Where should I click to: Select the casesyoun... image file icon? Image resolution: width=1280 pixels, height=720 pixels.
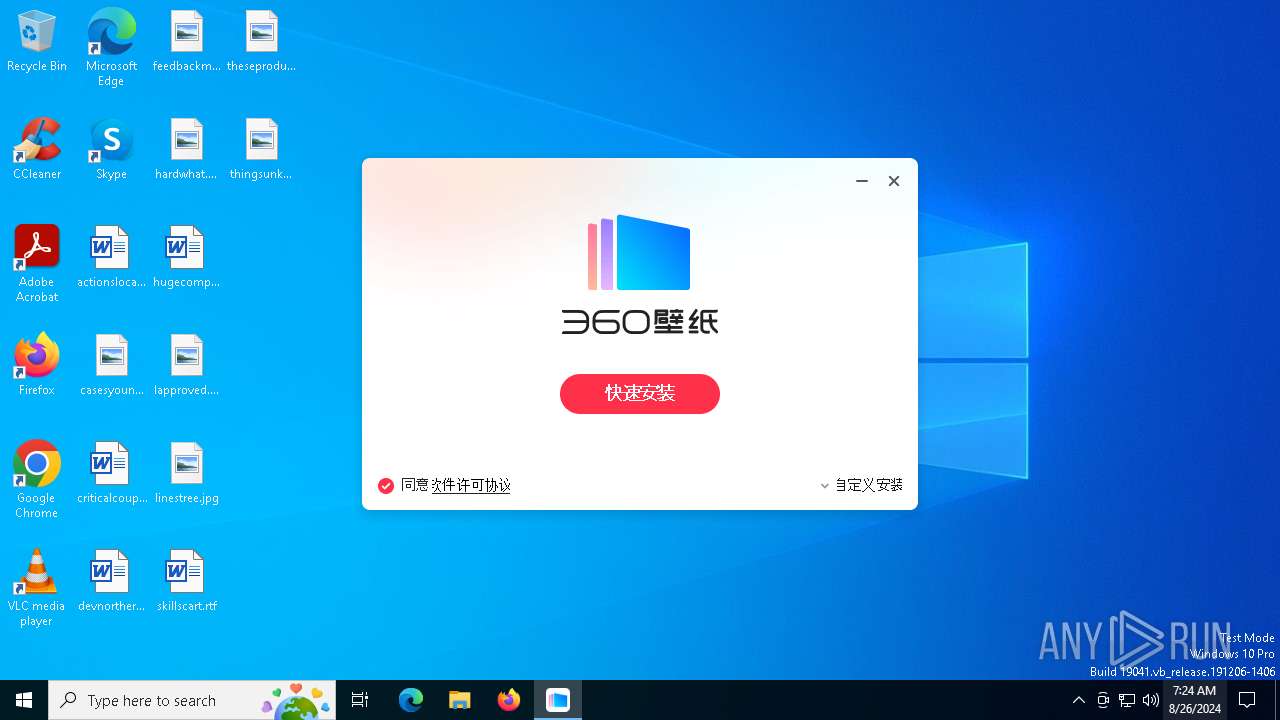click(111, 365)
